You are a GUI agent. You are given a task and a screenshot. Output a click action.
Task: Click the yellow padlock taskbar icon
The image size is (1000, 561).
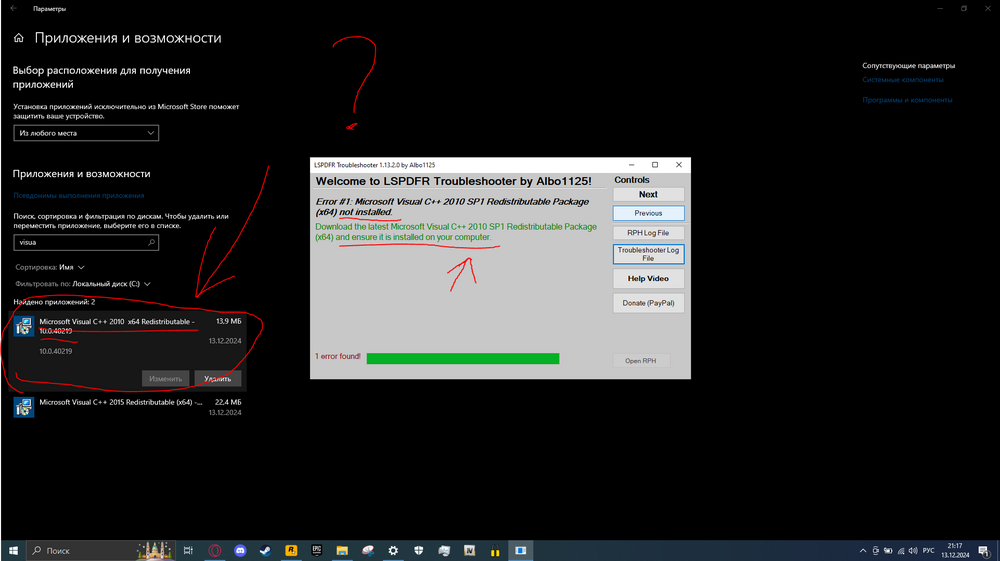click(x=495, y=551)
